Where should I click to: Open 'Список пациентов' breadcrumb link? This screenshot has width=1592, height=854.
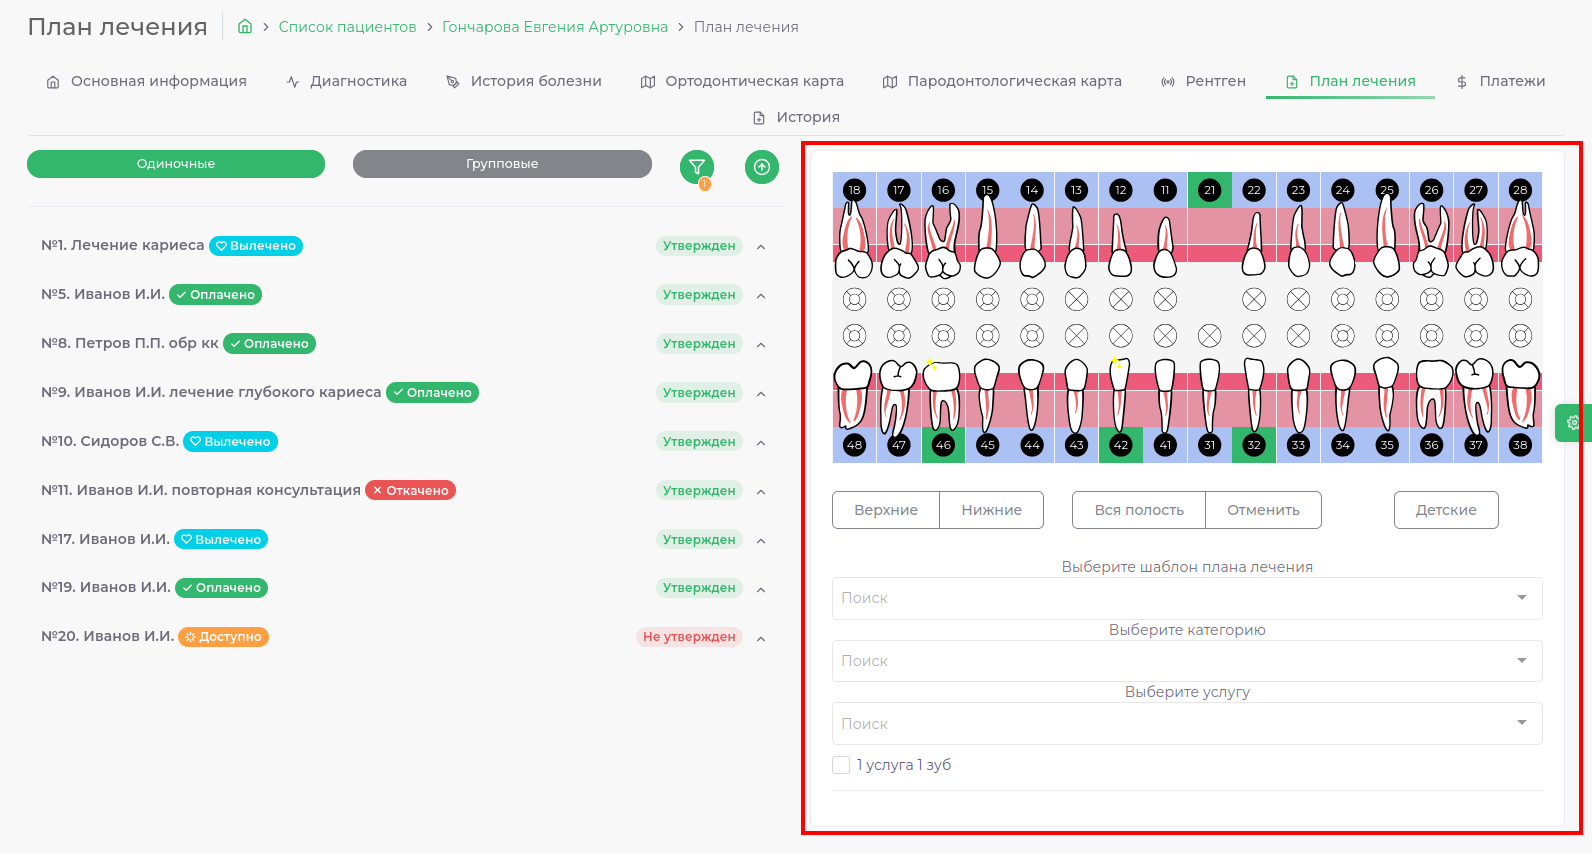(347, 27)
